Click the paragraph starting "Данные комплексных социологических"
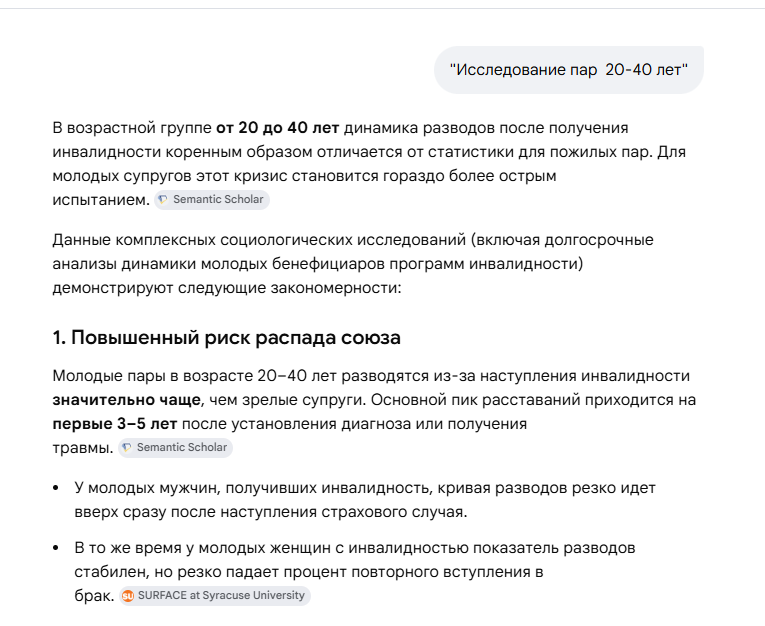The height and width of the screenshot is (626, 765). click(x=353, y=264)
